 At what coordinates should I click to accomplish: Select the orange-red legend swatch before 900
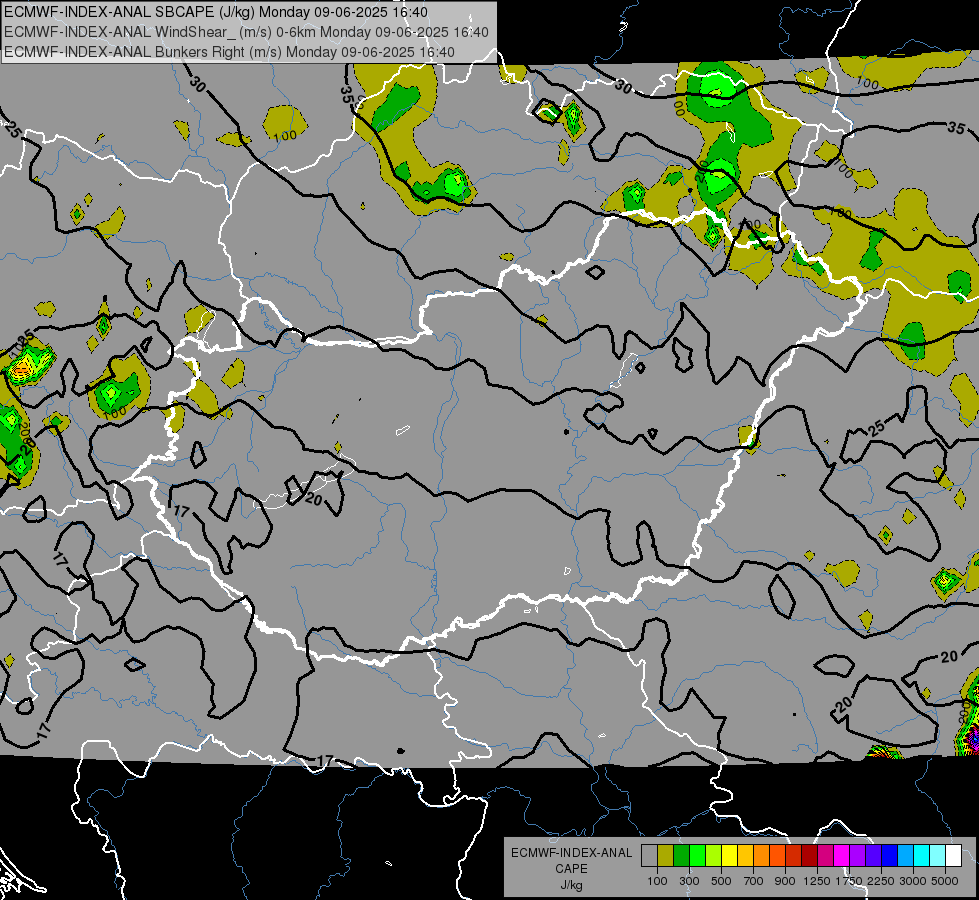tap(777, 856)
